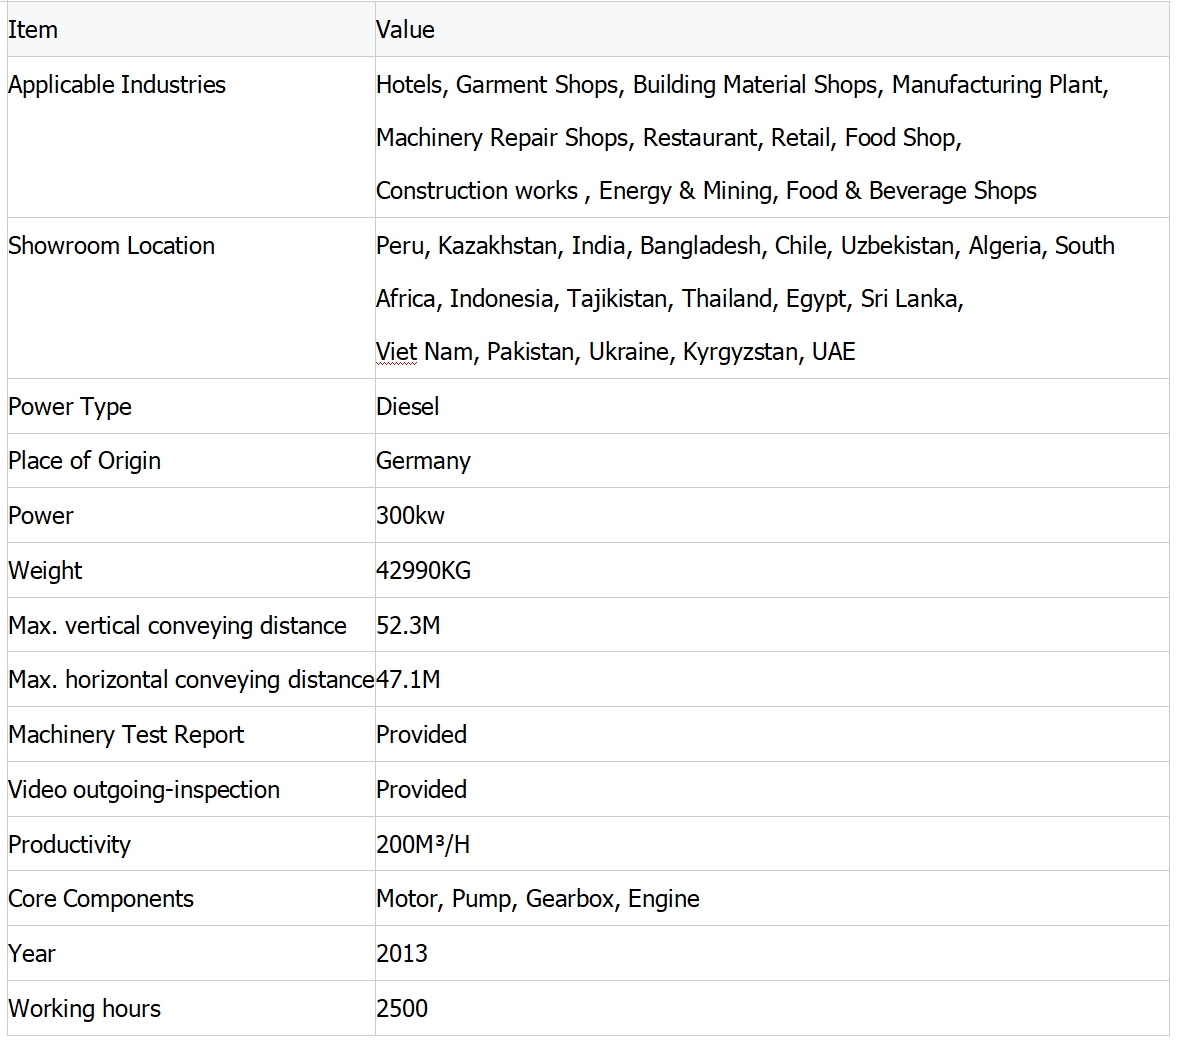Select the 'Video outgoing-inspection' label cell
1177x1042 pixels.
tap(191, 789)
